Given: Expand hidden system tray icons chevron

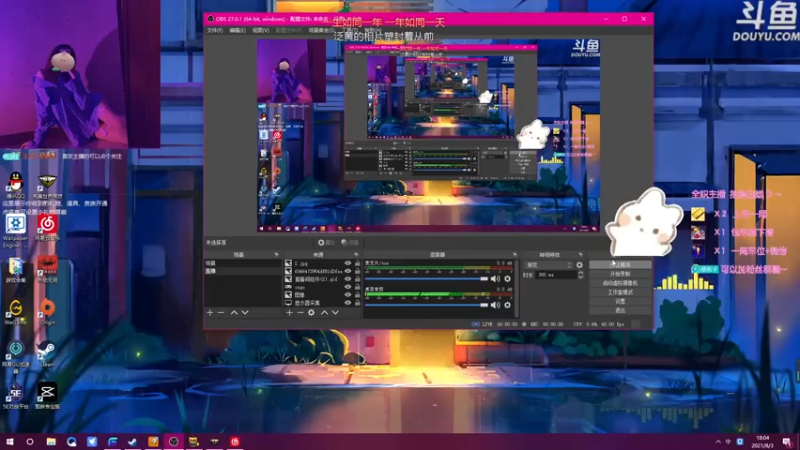Looking at the screenshot, I should [718, 442].
